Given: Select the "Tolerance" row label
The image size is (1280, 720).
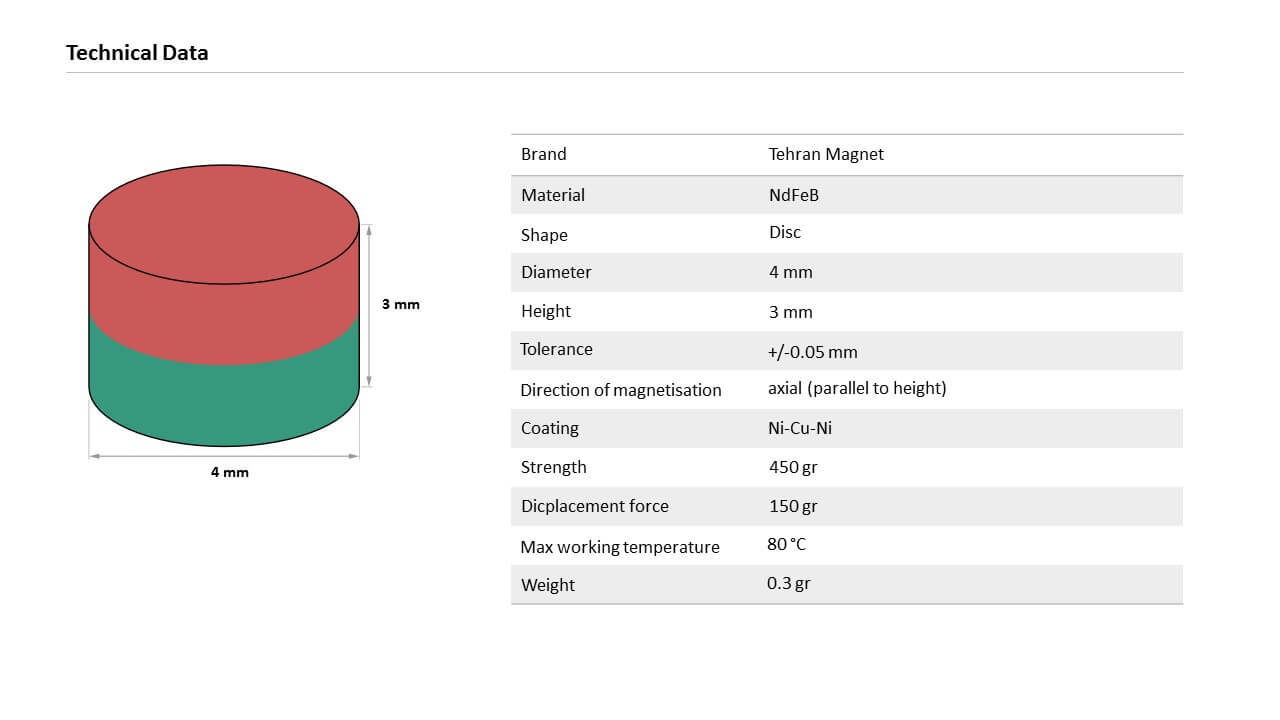Looking at the screenshot, I should [x=556, y=349].
